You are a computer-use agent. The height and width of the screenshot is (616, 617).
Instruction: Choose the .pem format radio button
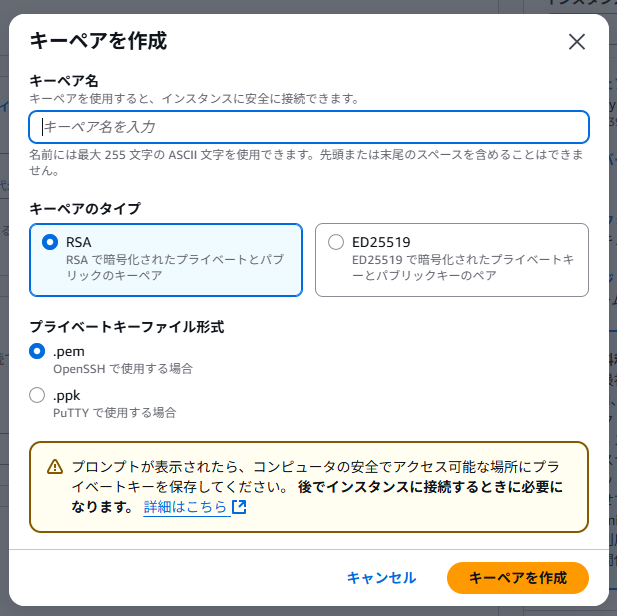(x=37, y=351)
